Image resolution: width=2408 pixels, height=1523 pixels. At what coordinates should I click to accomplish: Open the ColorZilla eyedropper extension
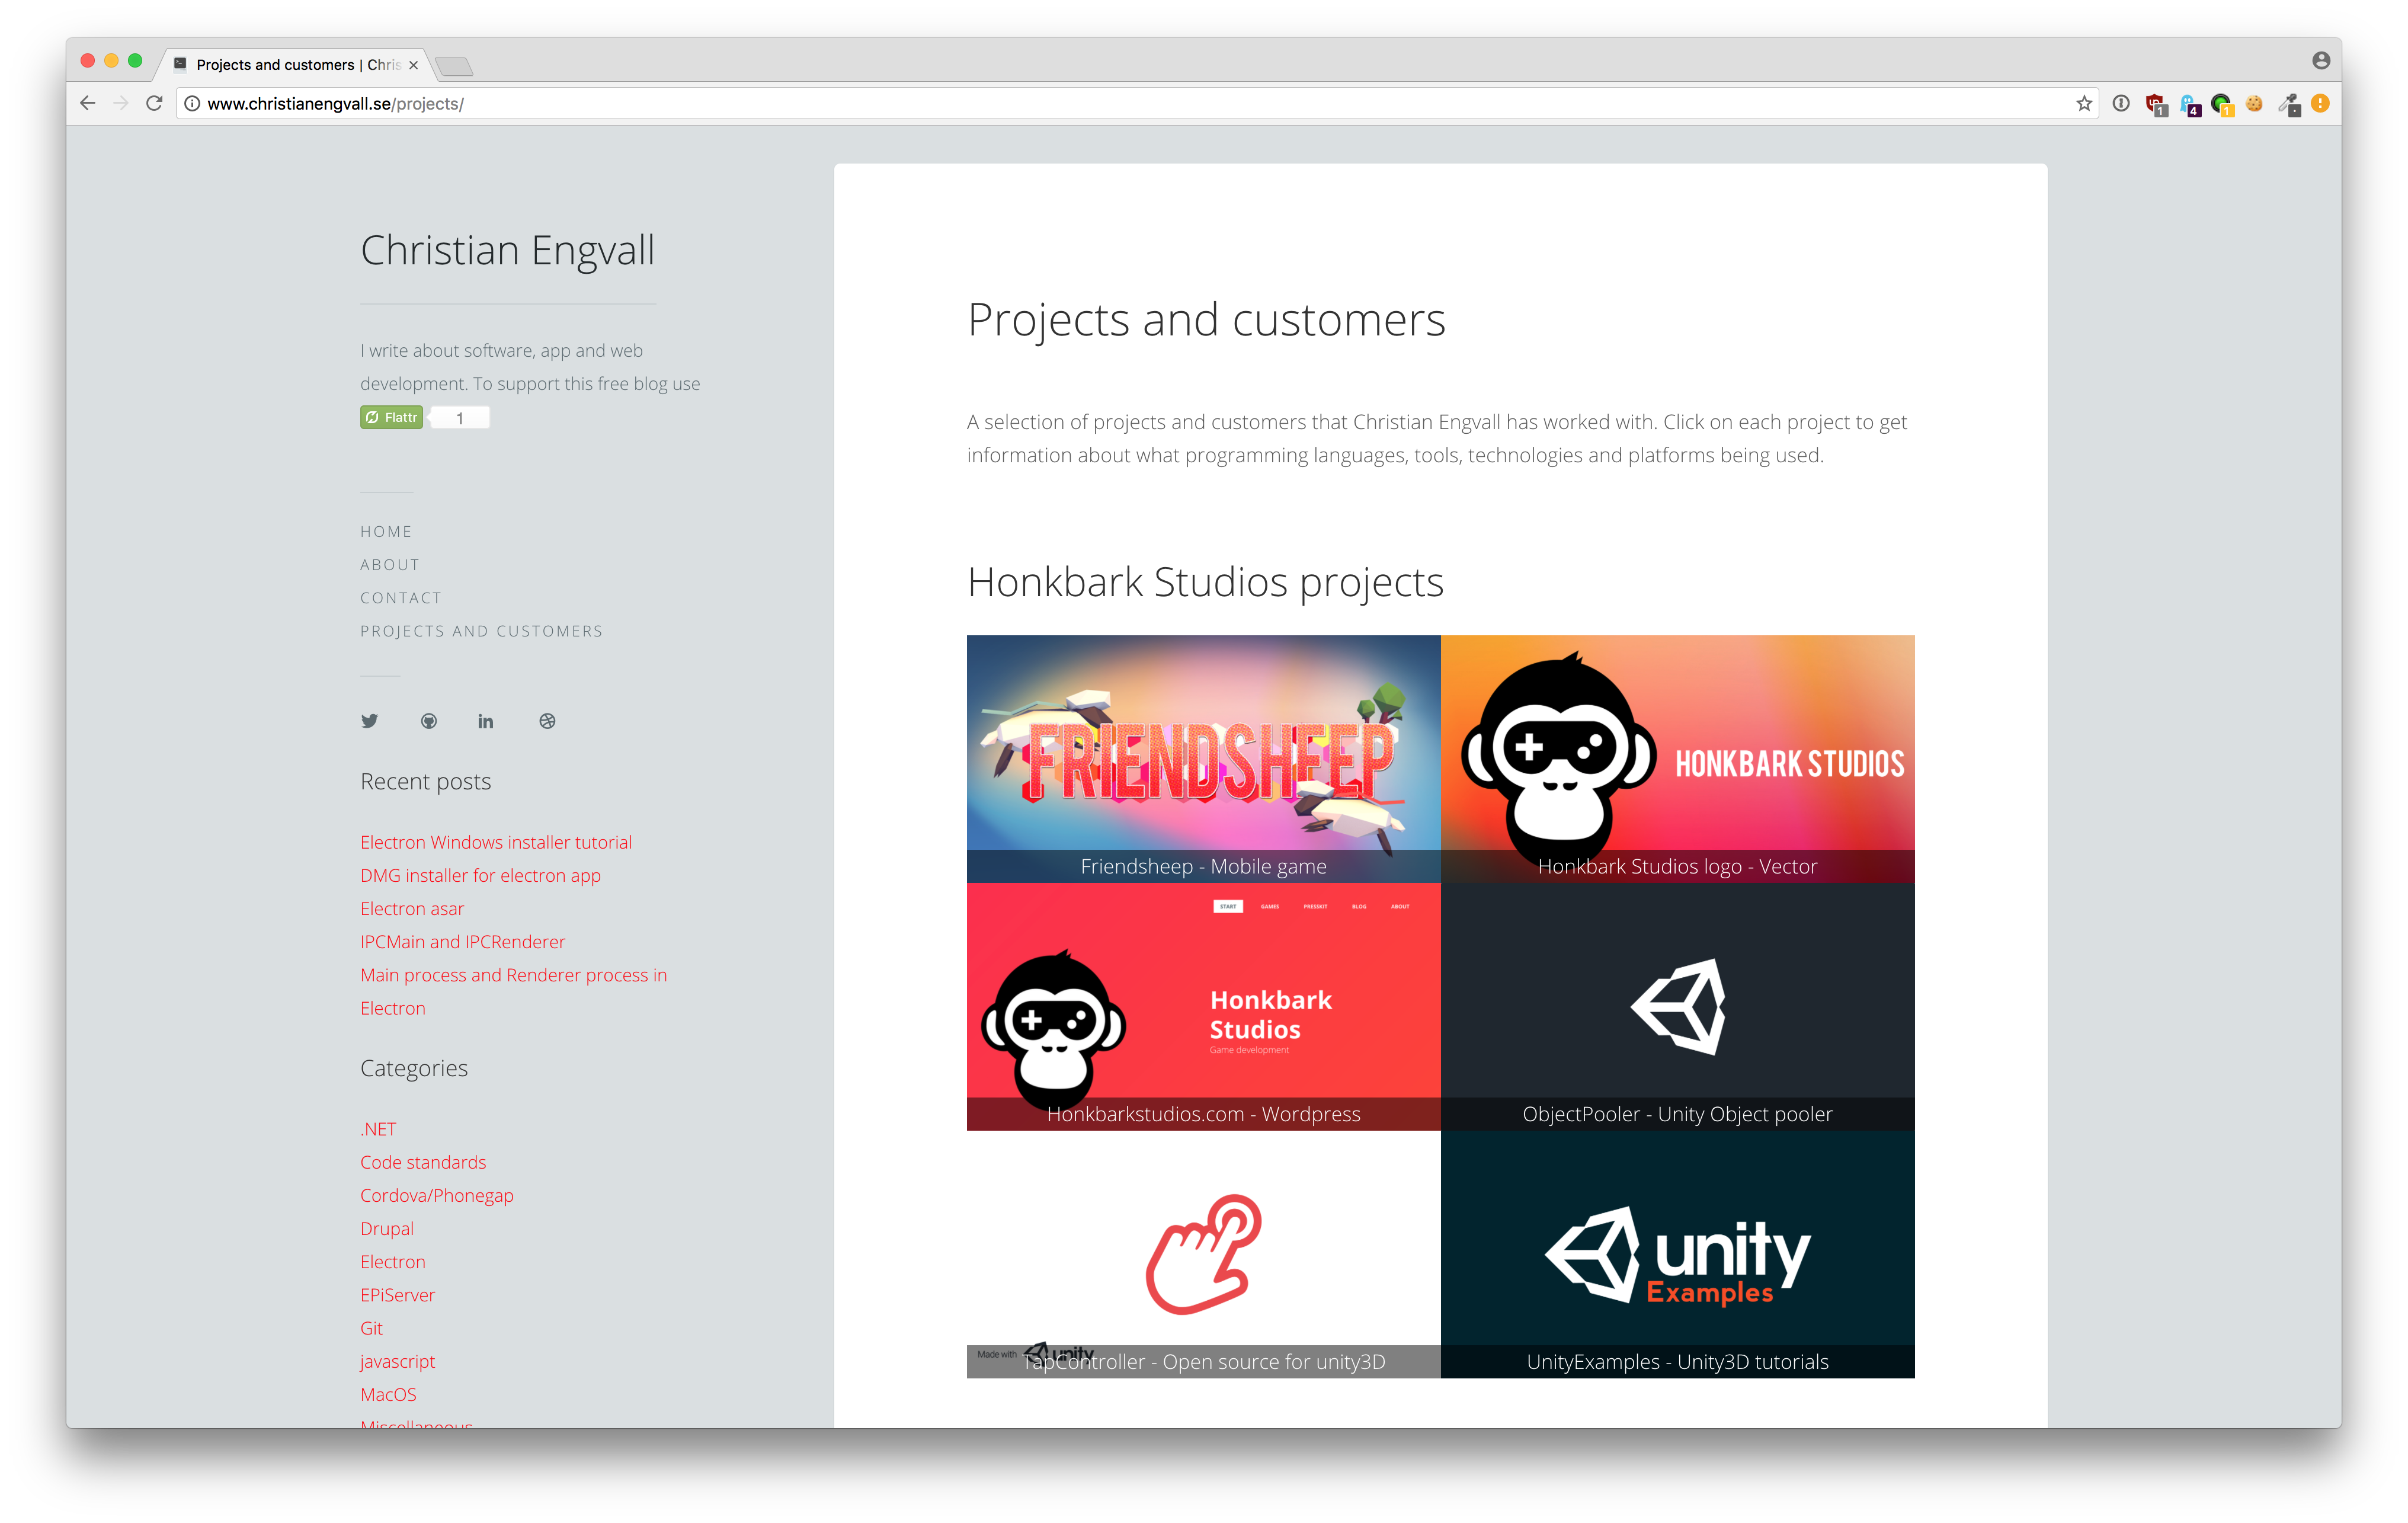(x=2290, y=103)
